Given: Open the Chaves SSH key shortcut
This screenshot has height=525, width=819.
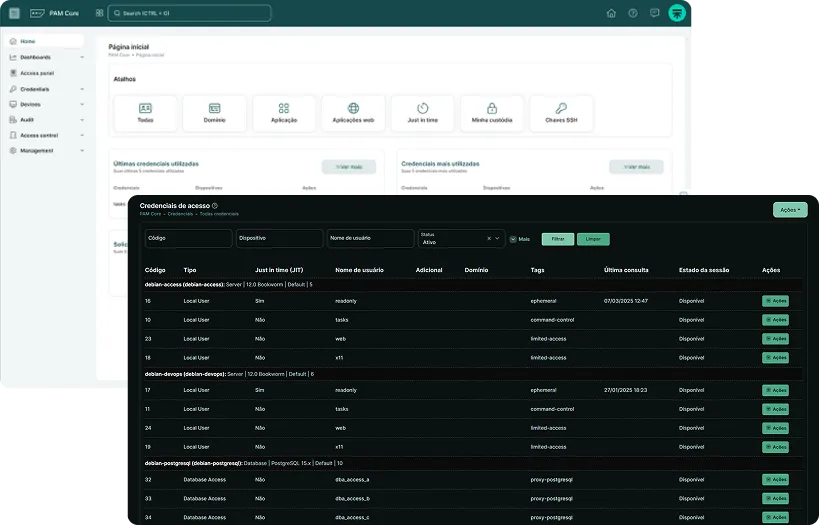Looking at the screenshot, I should (x=561, y=113).
